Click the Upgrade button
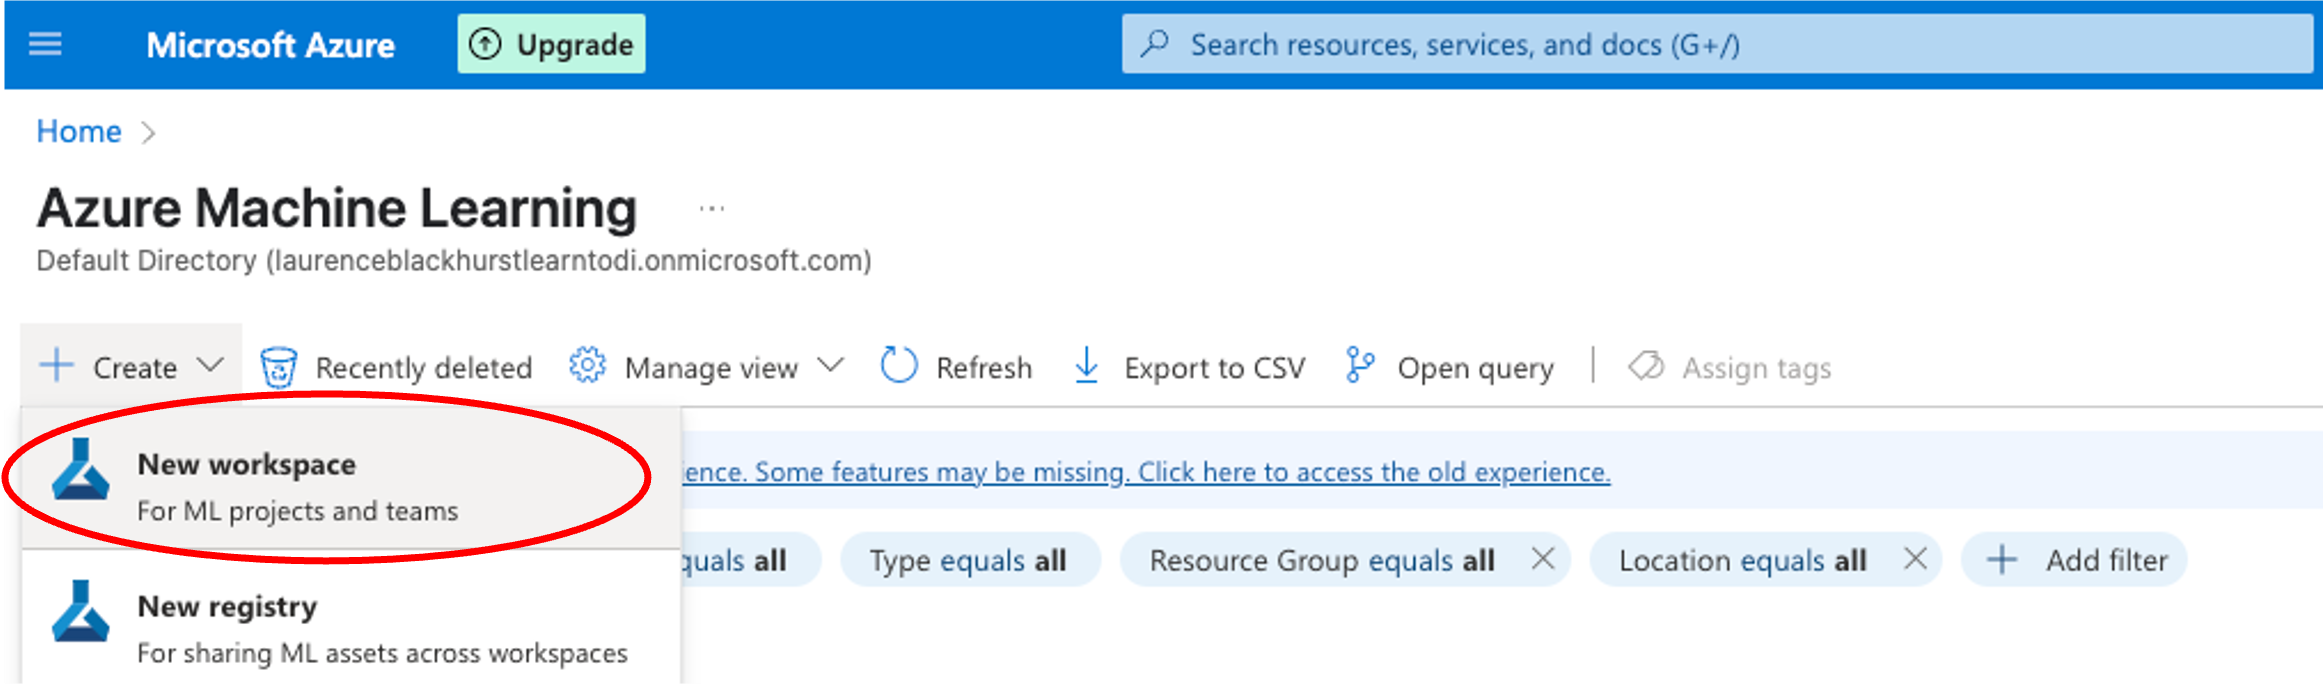The height and width of the screenshot is (687, 2323). click(551, 44)
